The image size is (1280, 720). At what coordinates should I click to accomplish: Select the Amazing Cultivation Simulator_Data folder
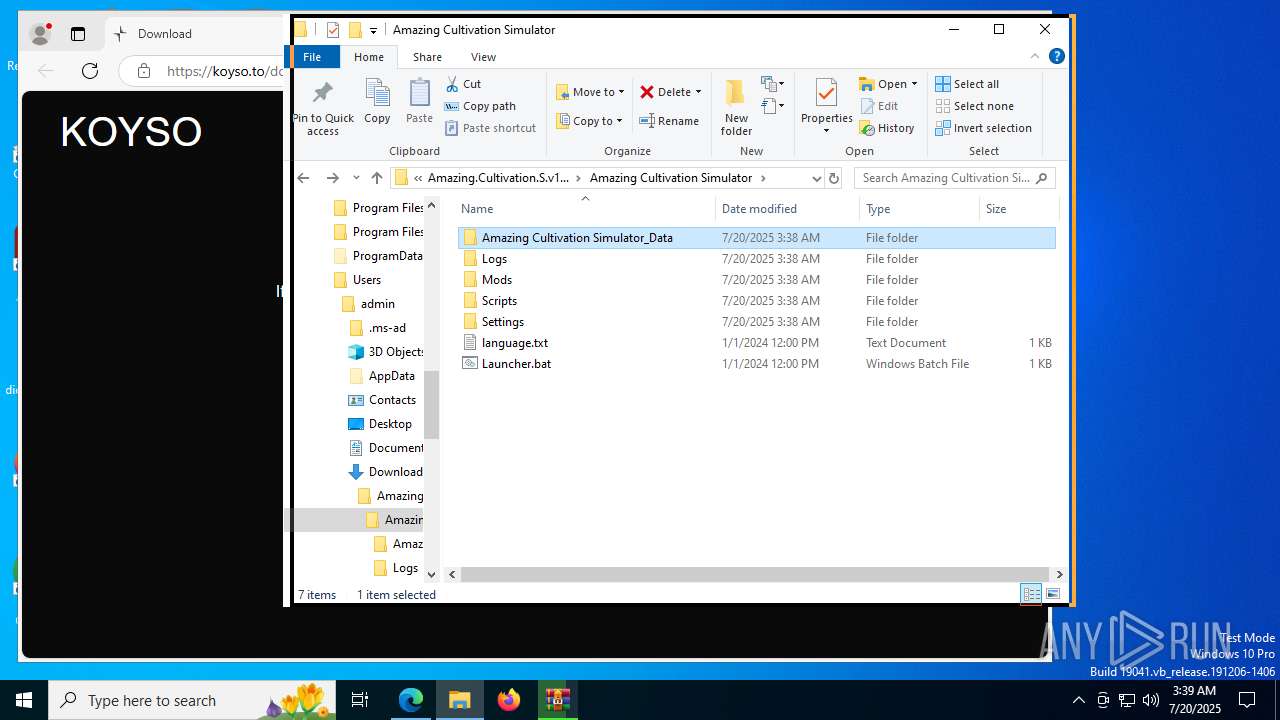click(x=756, y=238)
